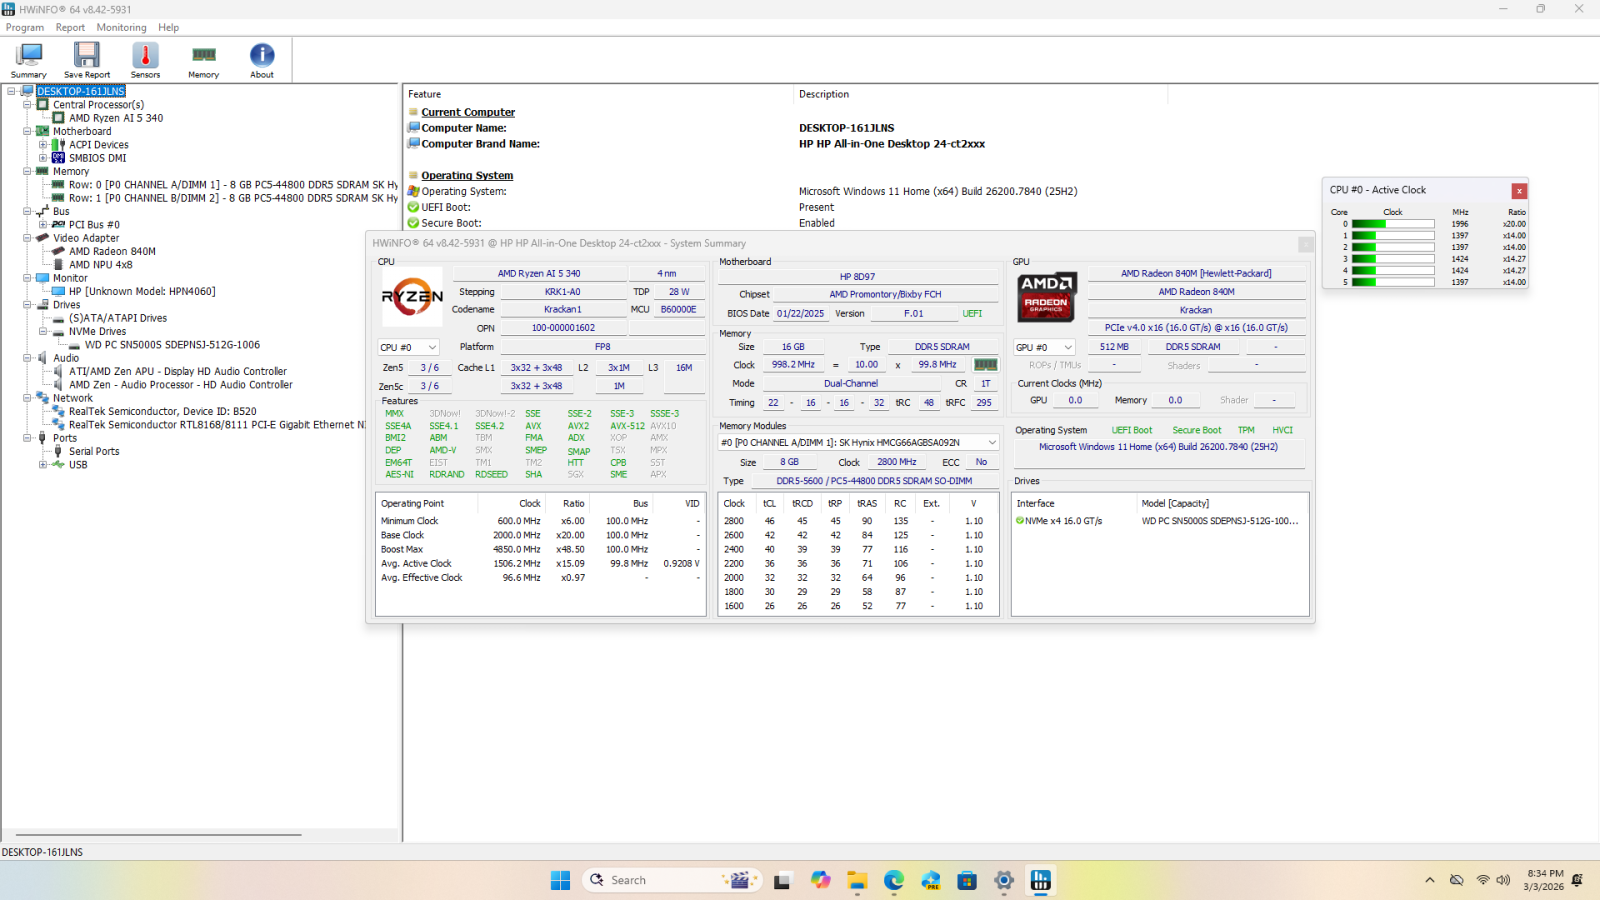Expand the USB tree node
The width and height of the screenshot is (1600, 900).
(x=43, y=465)
